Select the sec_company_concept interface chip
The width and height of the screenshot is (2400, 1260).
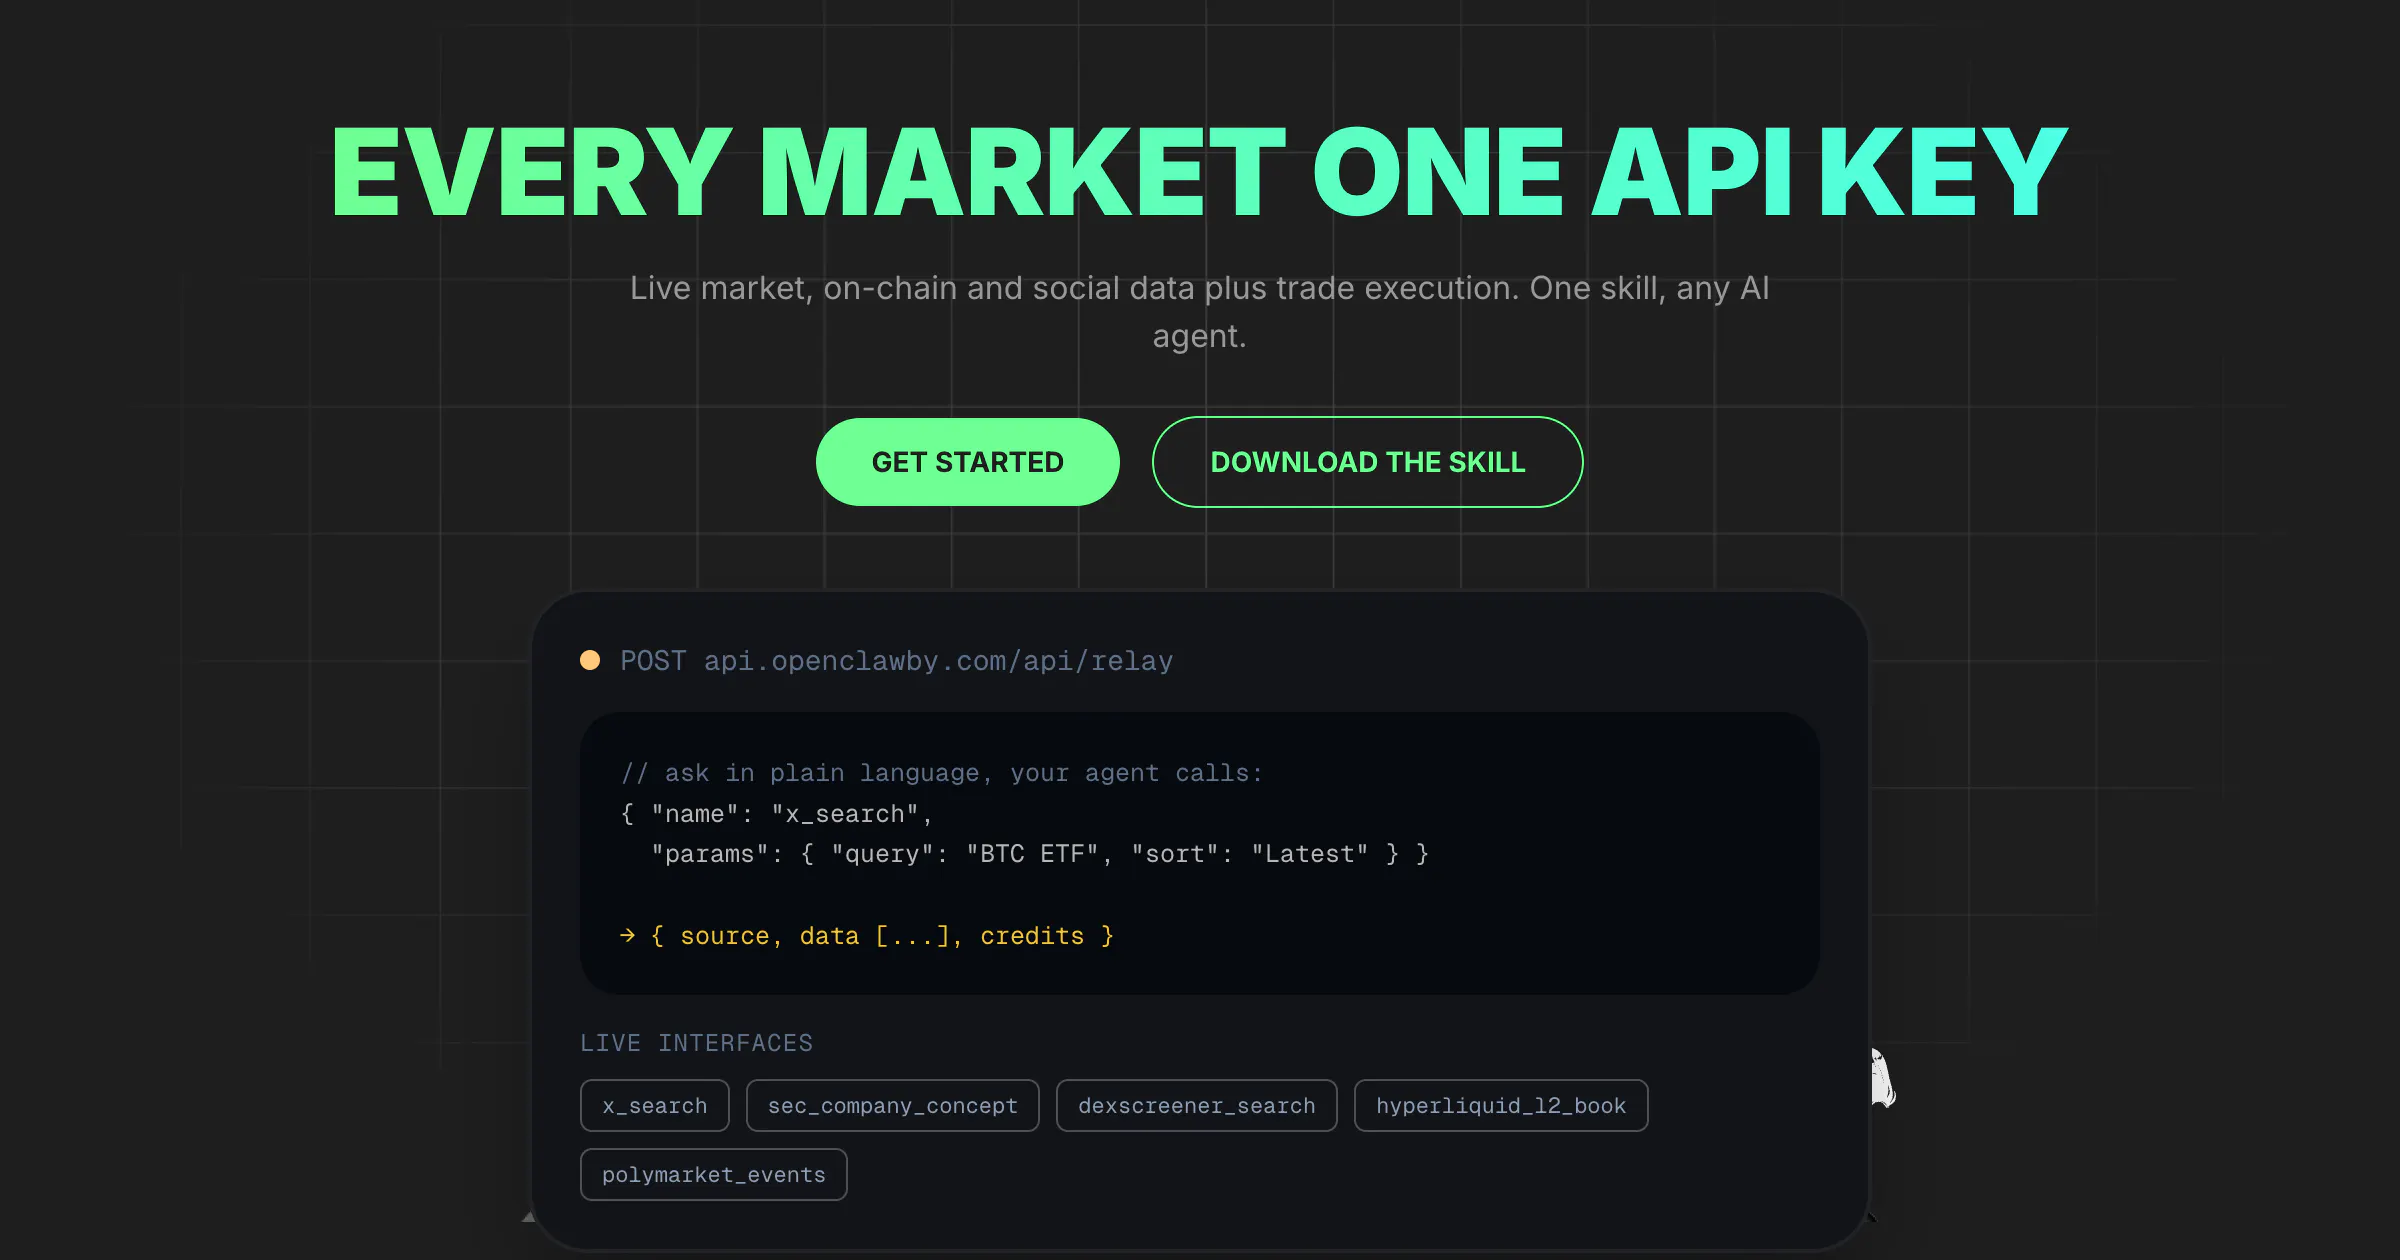coord(892,1105)
